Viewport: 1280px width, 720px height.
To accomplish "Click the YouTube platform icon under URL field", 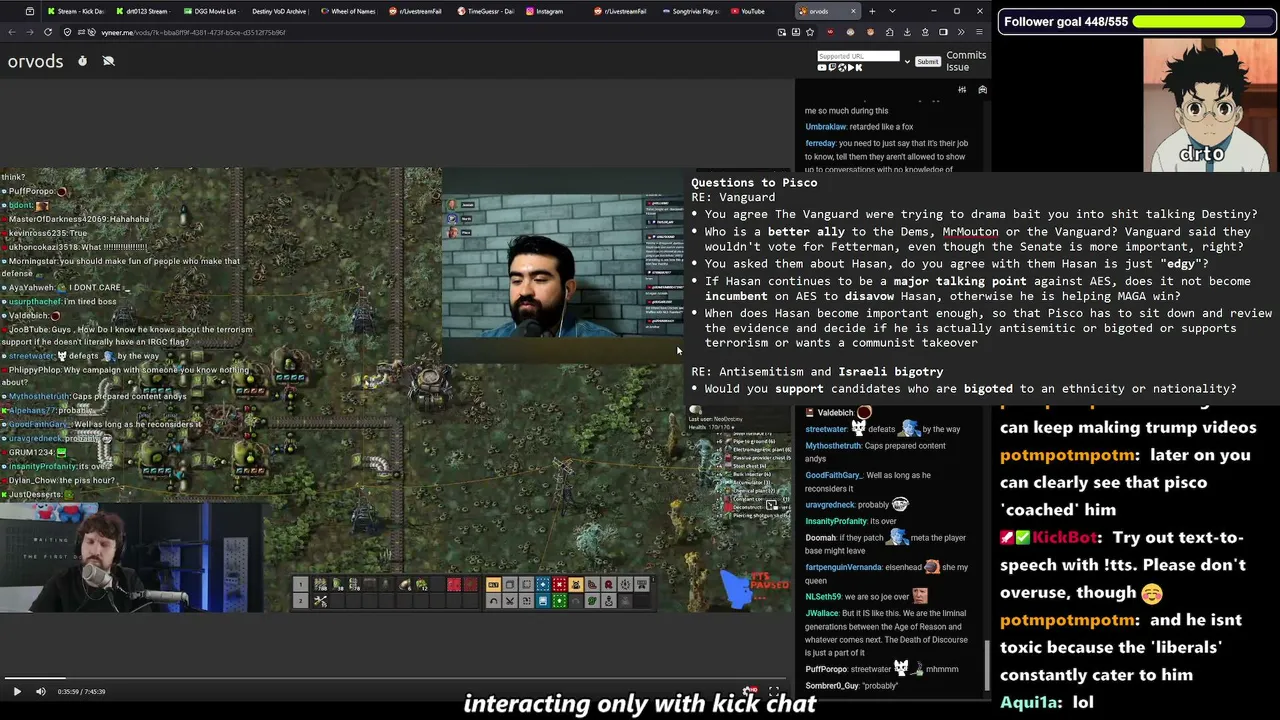I will click(823, 68).
